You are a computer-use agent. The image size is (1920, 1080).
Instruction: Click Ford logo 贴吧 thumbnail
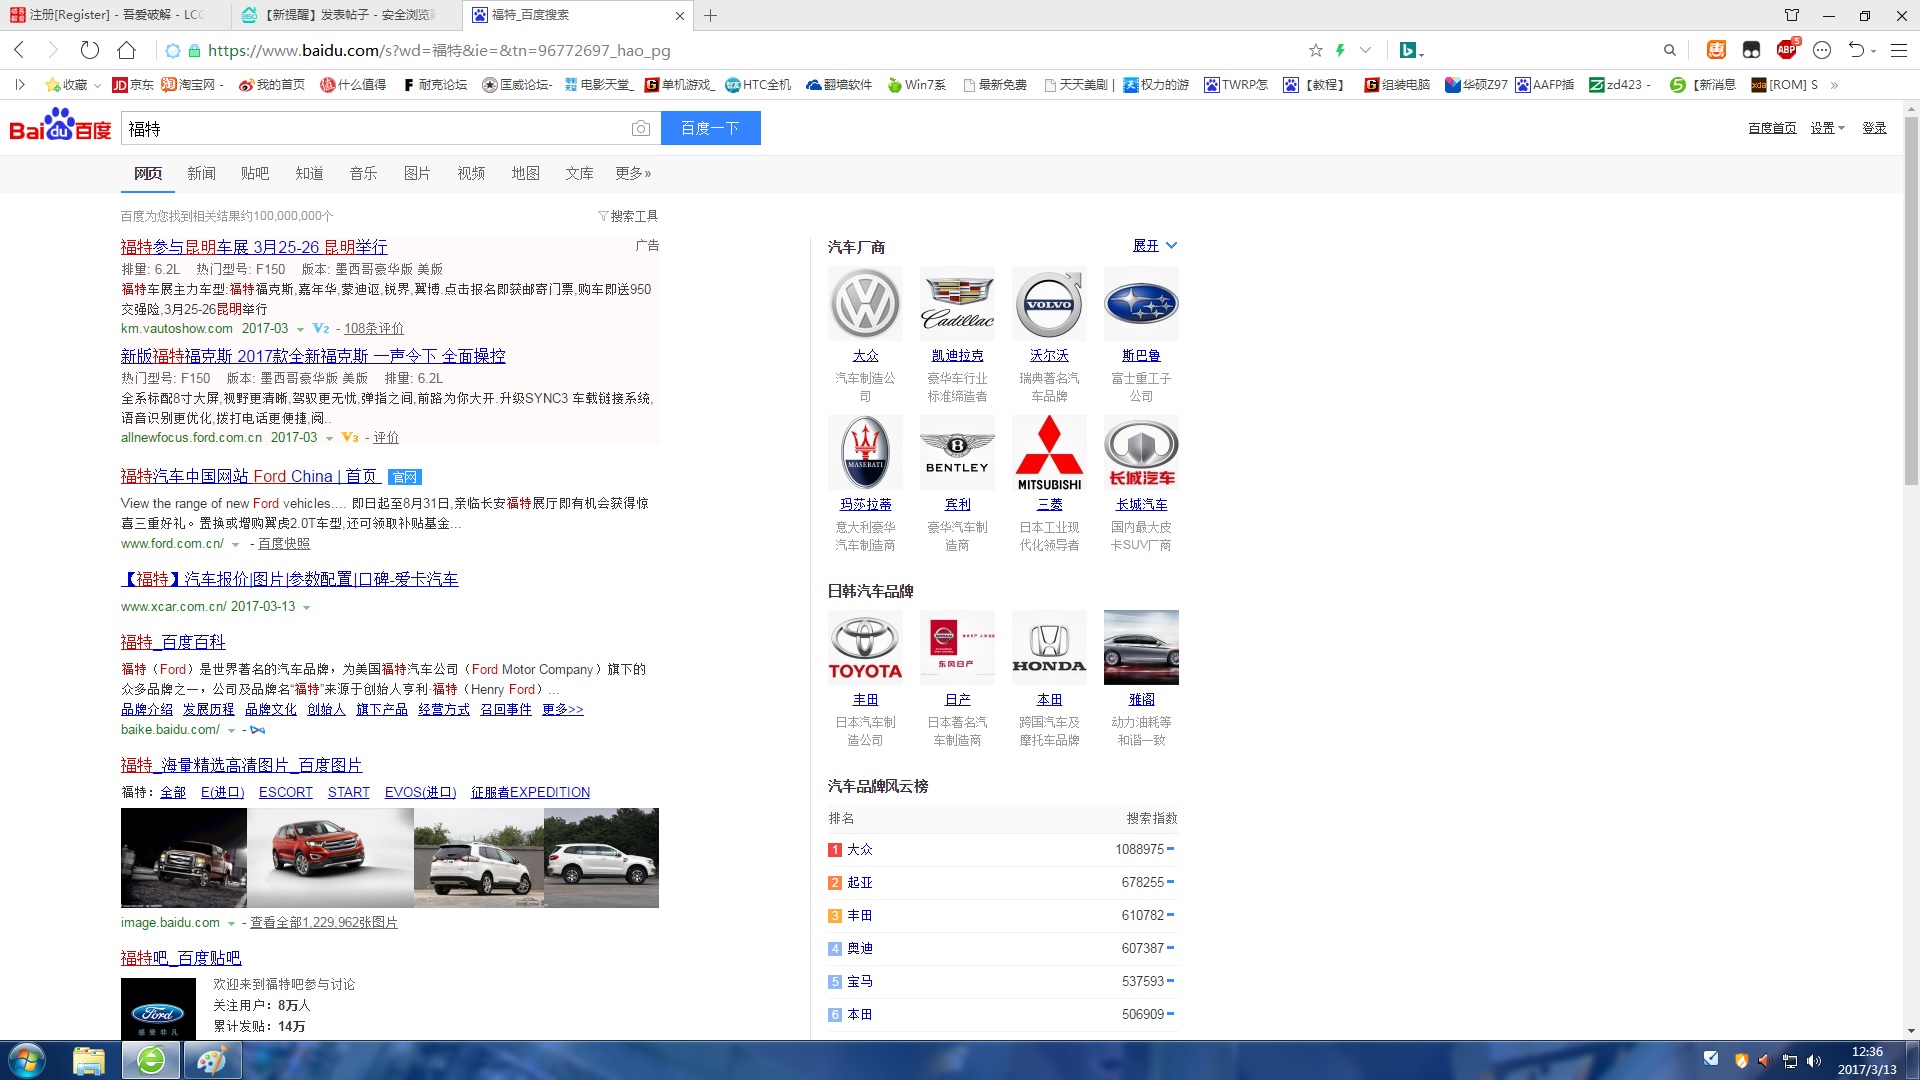point(159,1009)
